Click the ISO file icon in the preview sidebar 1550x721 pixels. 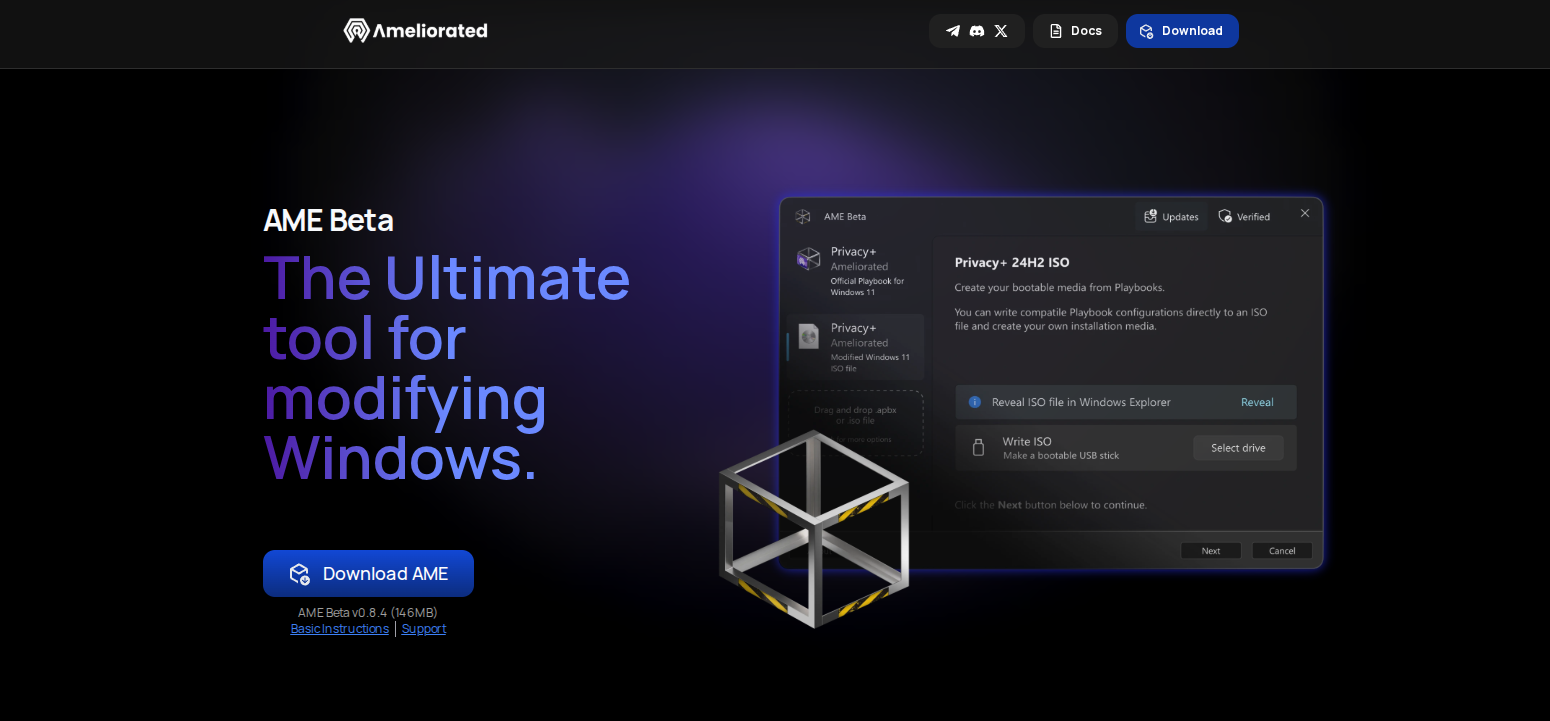pyautogui.click(x=808, y=336)
